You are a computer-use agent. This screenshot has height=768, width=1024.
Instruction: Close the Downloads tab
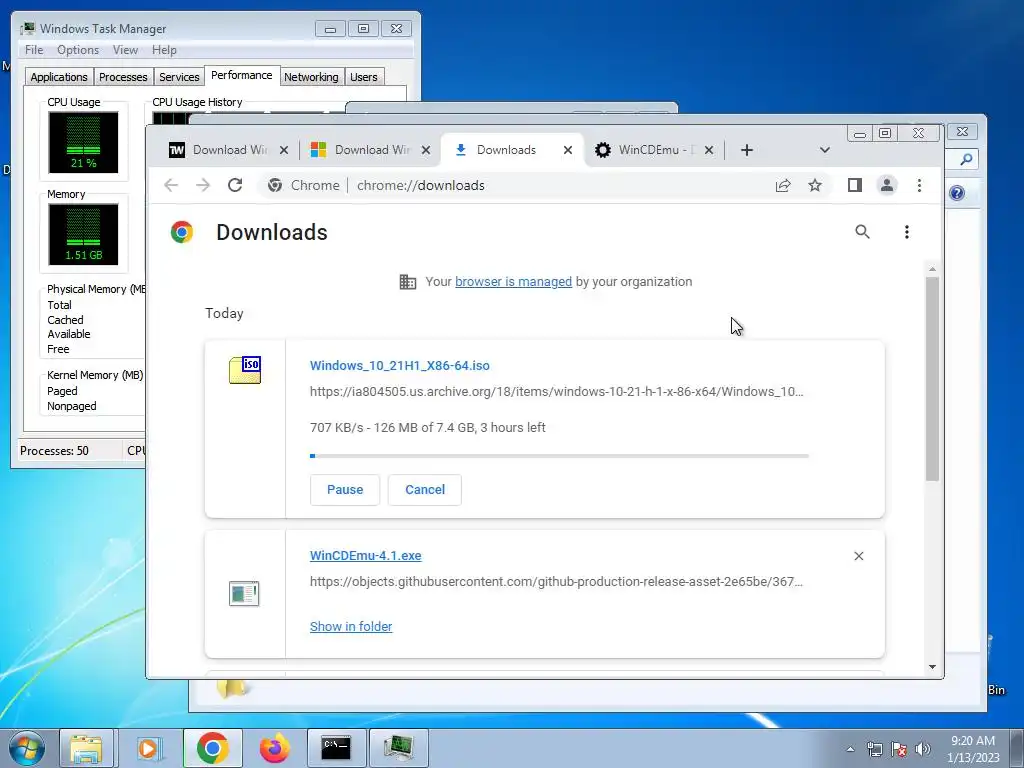point(568,150)
